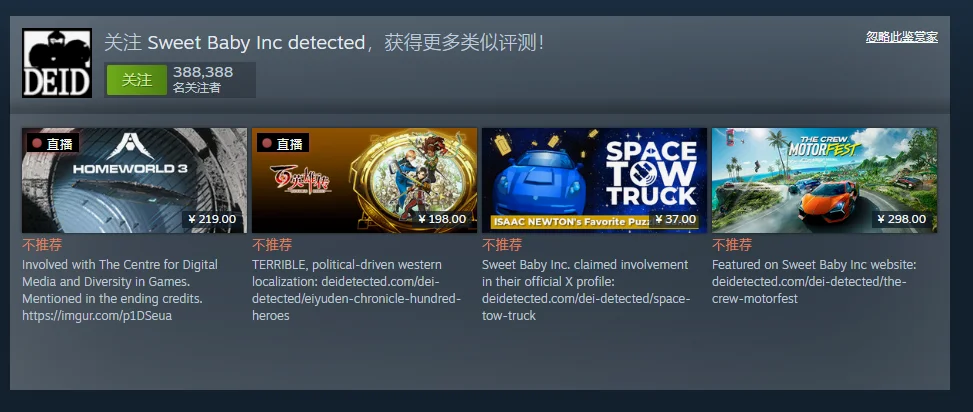973x412 pixels.
Task: Open the Space Tow Truck review text
Action: click(x=586, y=290)
